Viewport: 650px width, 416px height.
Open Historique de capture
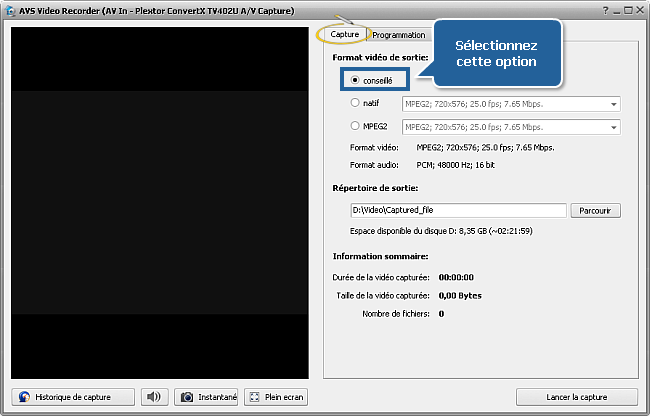point(73,397)
